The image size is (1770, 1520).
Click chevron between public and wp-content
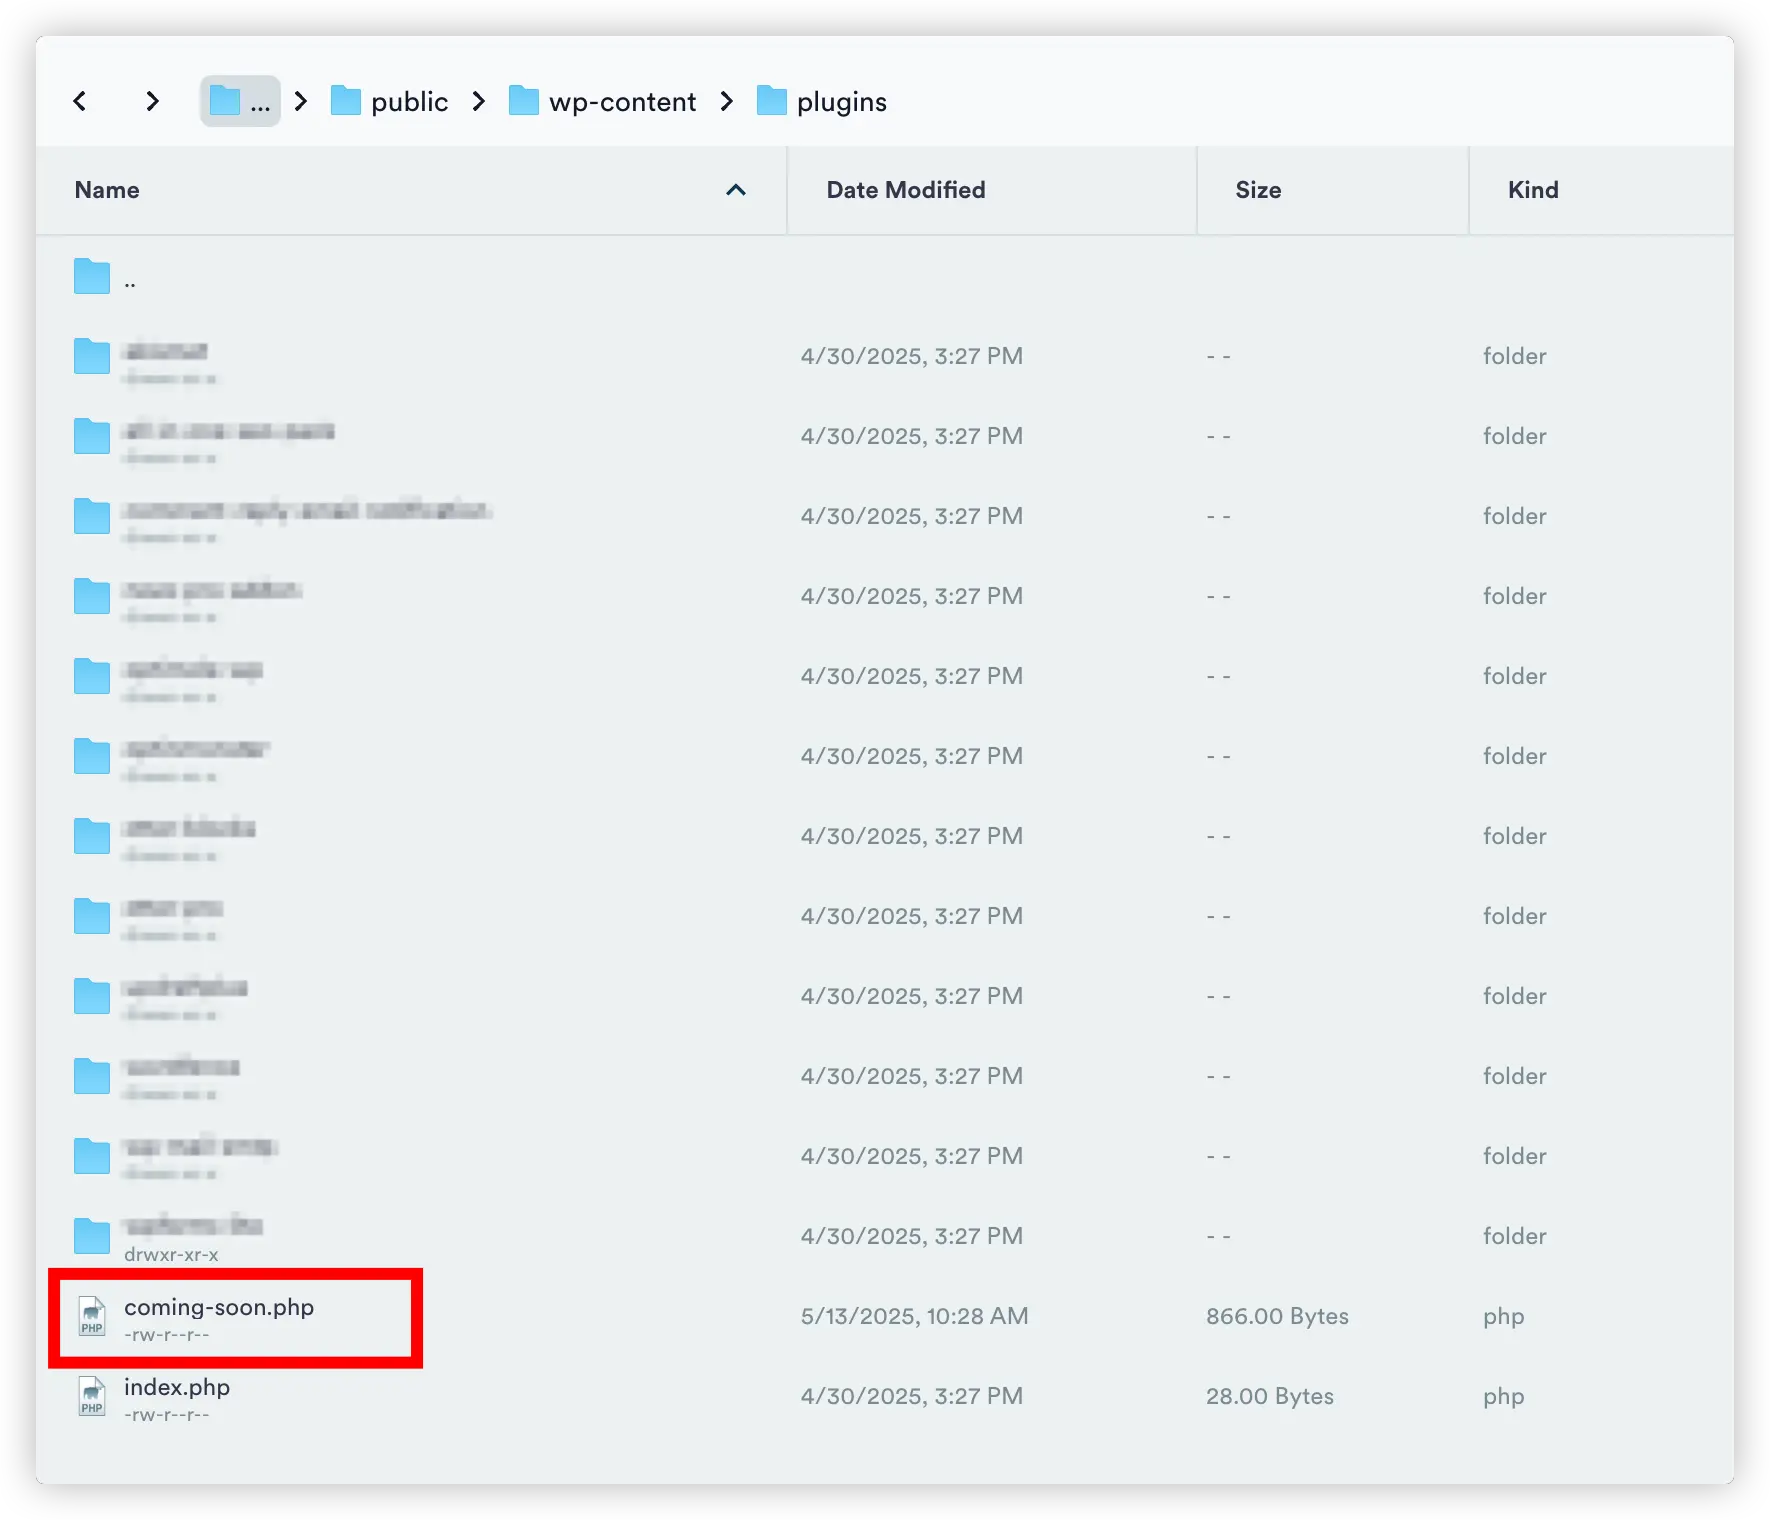[x=479, y=101]
